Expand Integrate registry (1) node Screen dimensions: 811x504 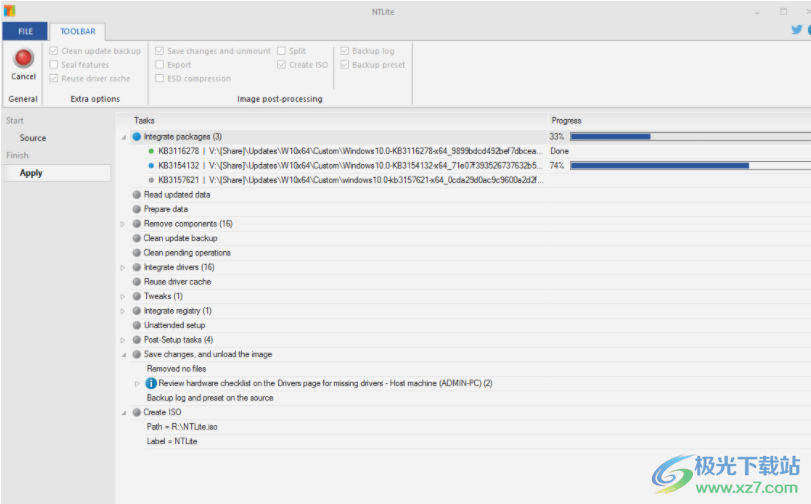[123, 311]
